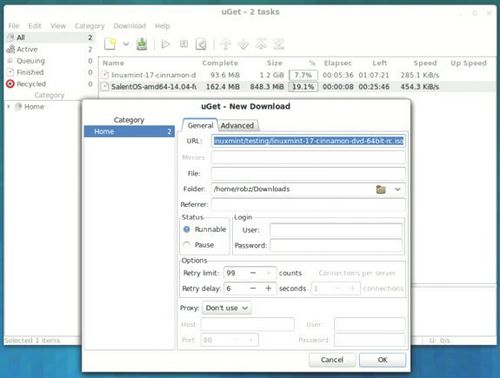Expand the Folder path history dropdown
The image size is (500, 378).
tap(397, 189)
